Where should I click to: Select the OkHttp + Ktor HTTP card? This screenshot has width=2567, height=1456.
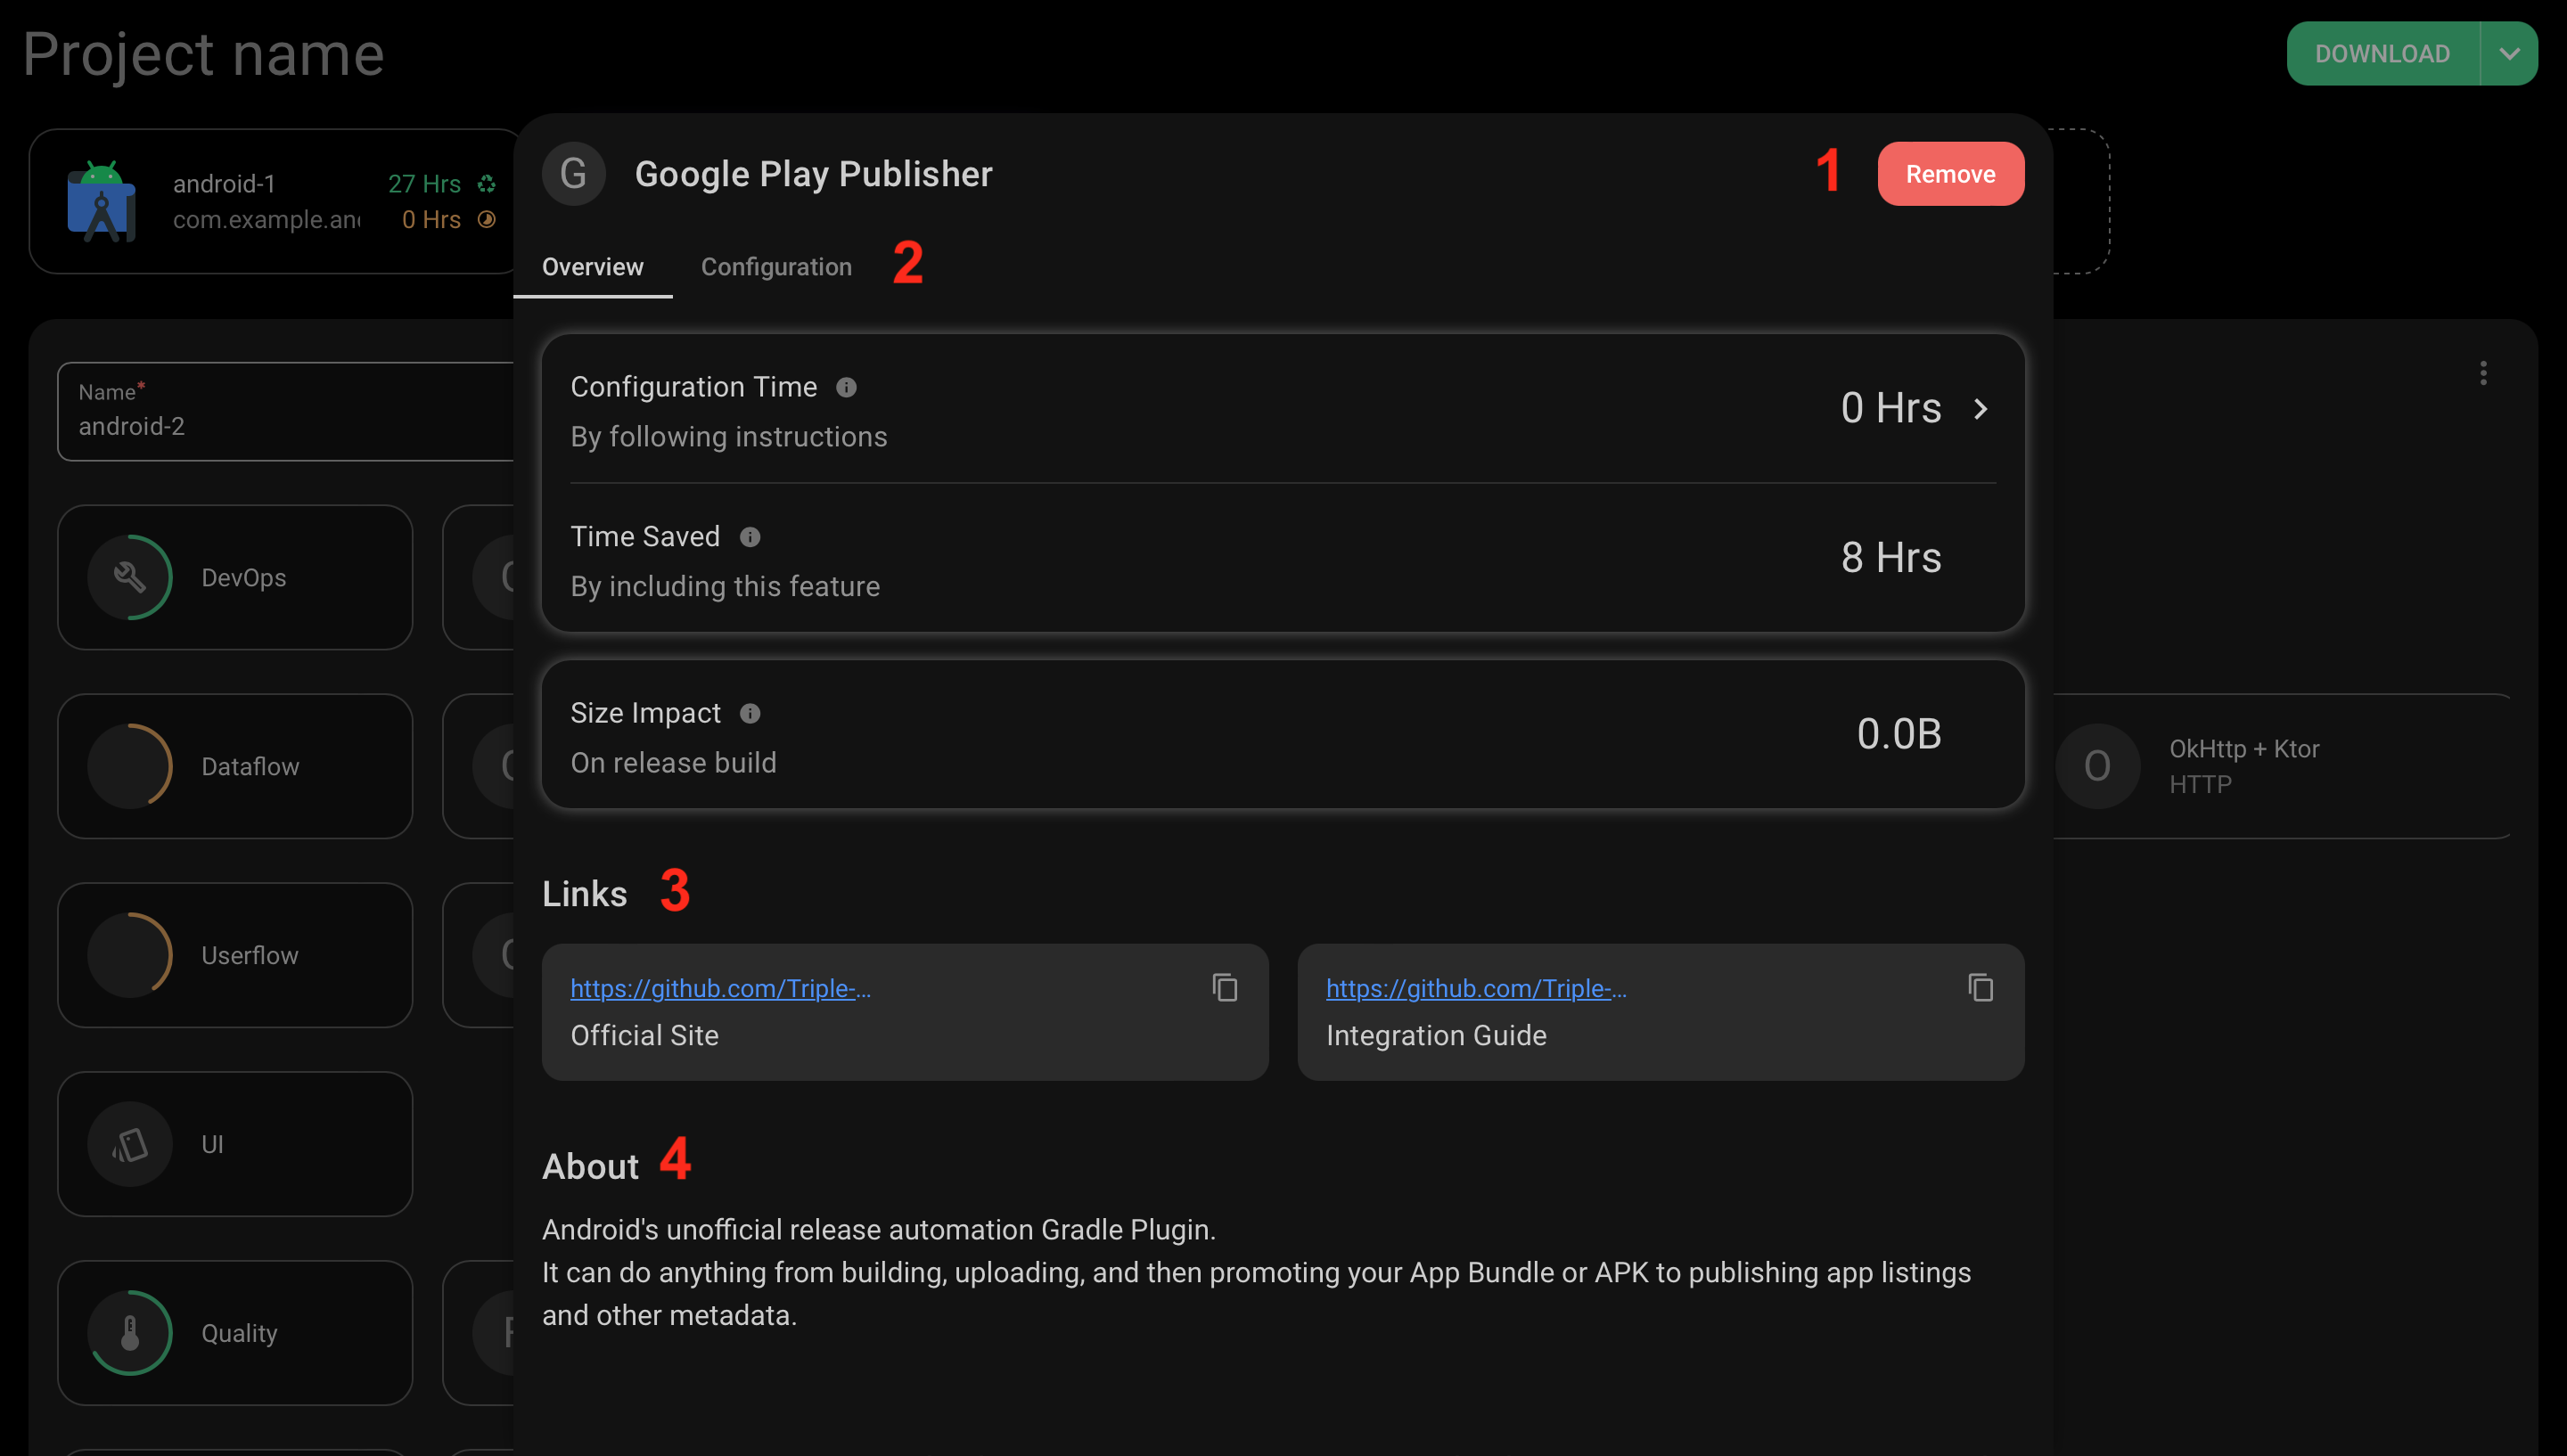[2282, 766]
